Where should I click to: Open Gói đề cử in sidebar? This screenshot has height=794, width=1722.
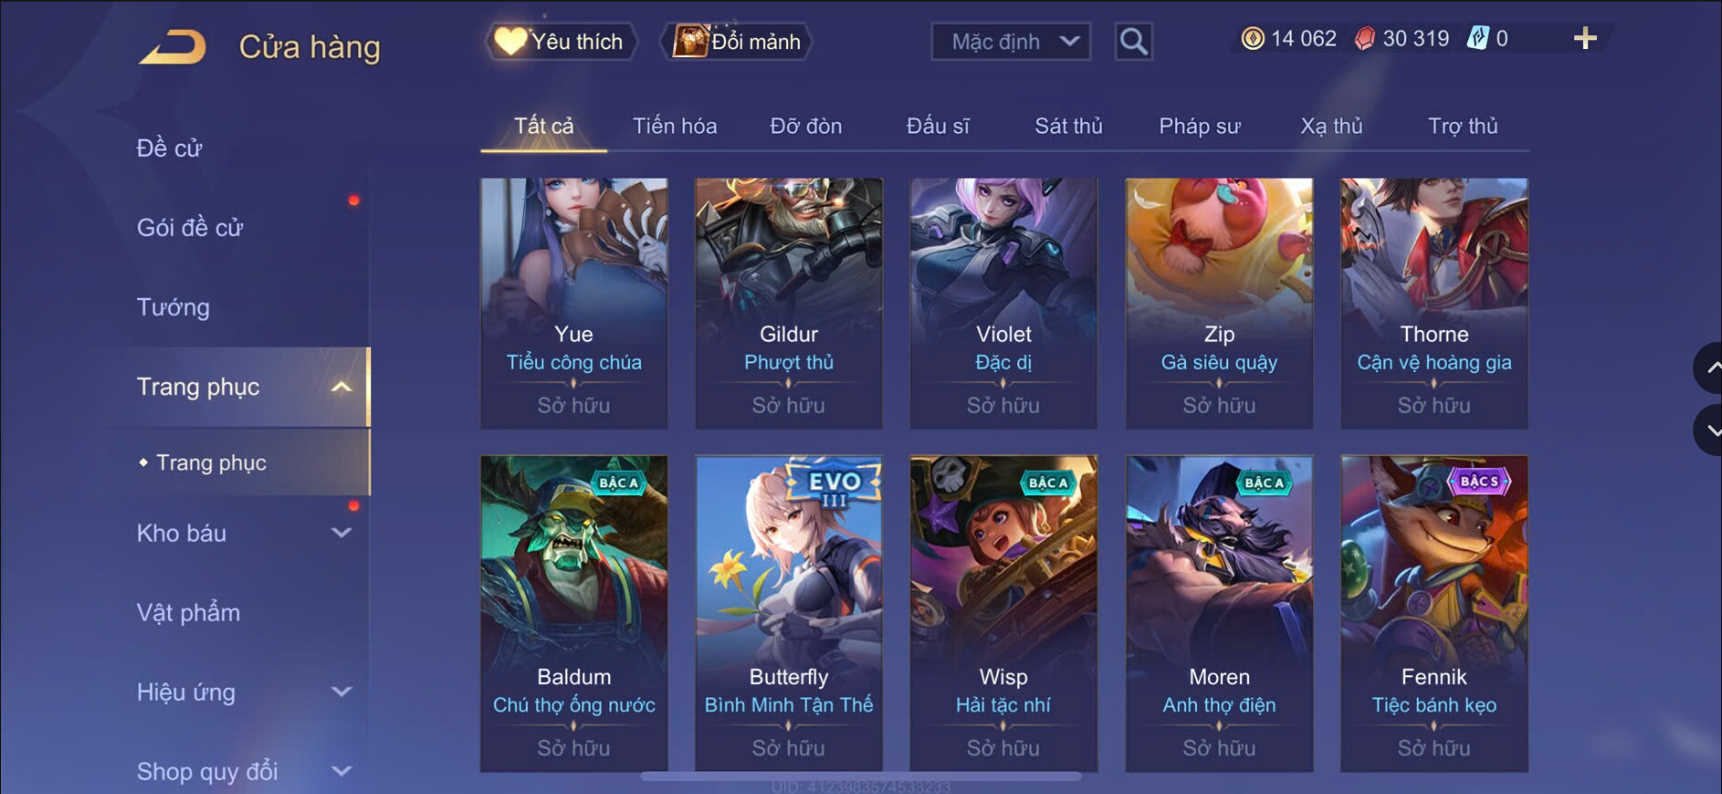(190, 228)
